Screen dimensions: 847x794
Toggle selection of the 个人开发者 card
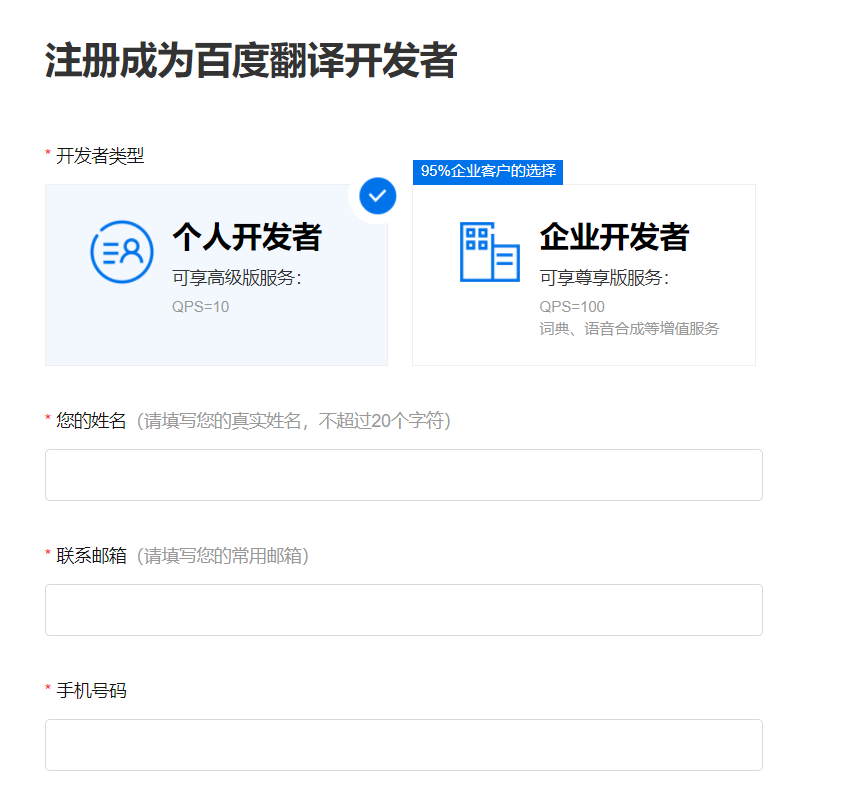pyautogui.click(x=216, y=275)
